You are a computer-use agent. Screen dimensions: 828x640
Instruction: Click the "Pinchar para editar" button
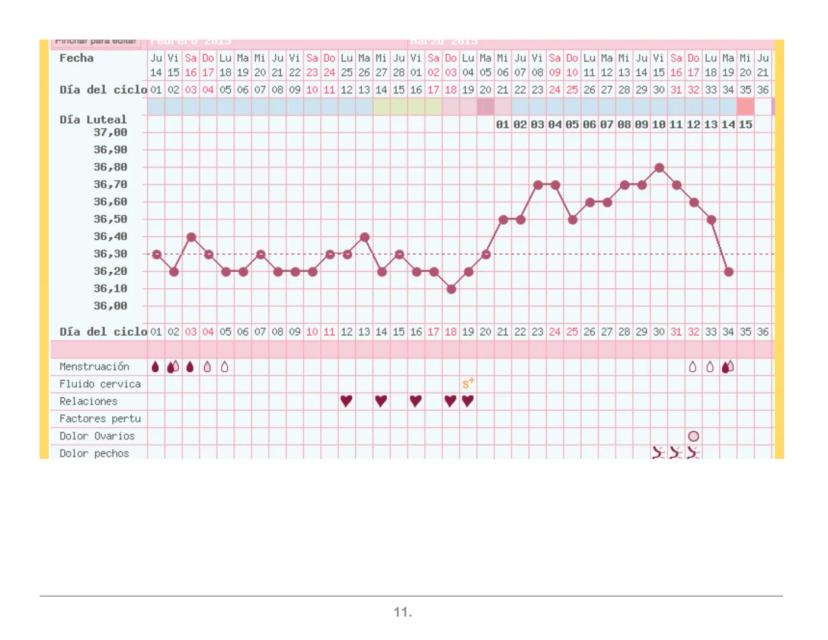[96, 42]
